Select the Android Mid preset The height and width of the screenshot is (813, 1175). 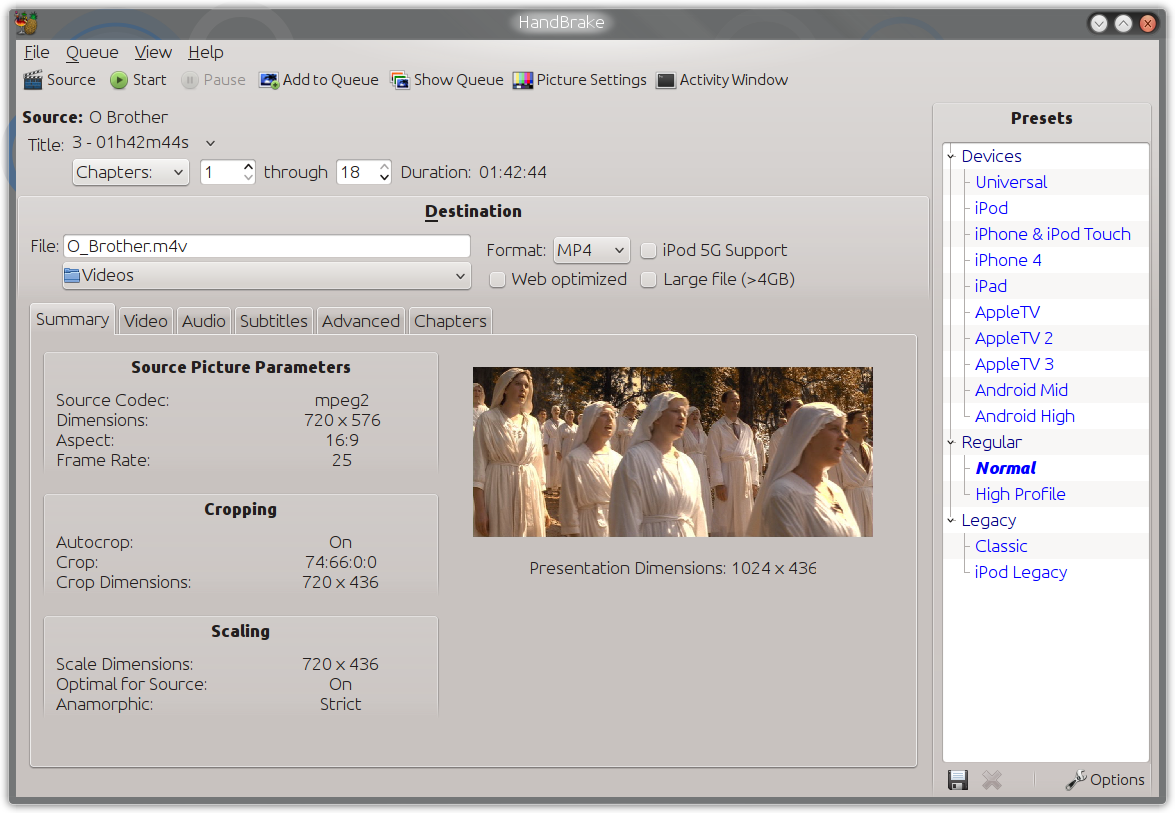click(x=1021, y=390)
